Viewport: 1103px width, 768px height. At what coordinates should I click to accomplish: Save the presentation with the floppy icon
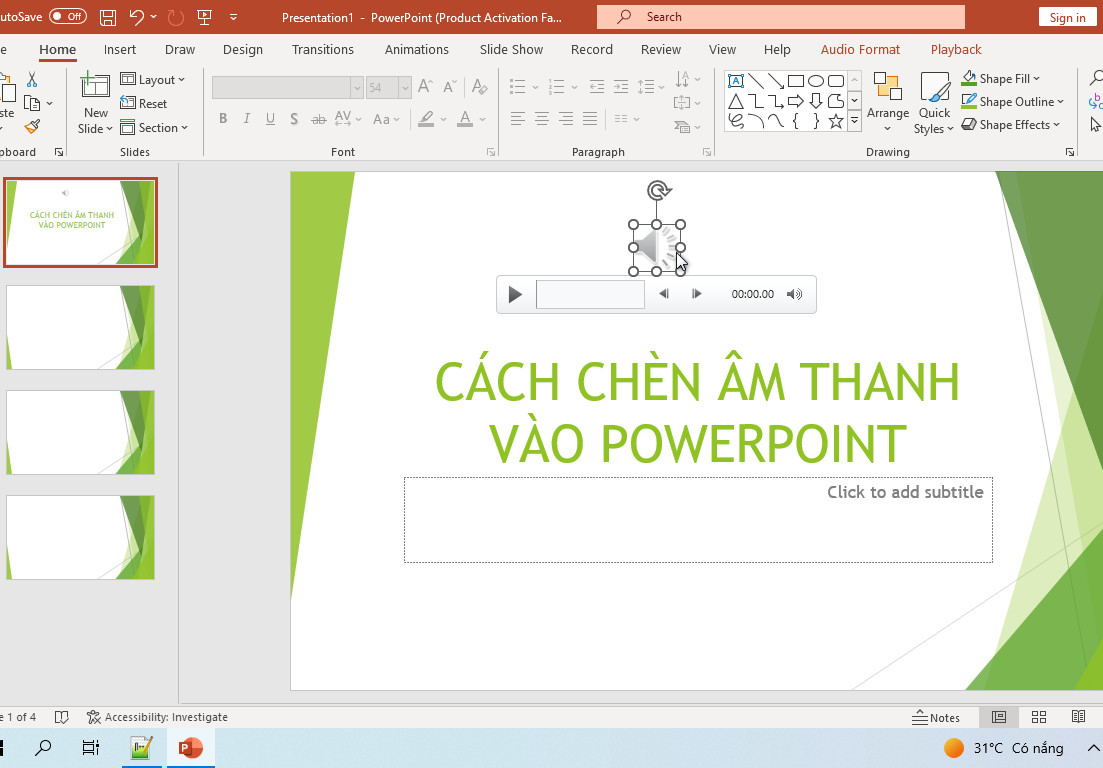click(108, 17)
